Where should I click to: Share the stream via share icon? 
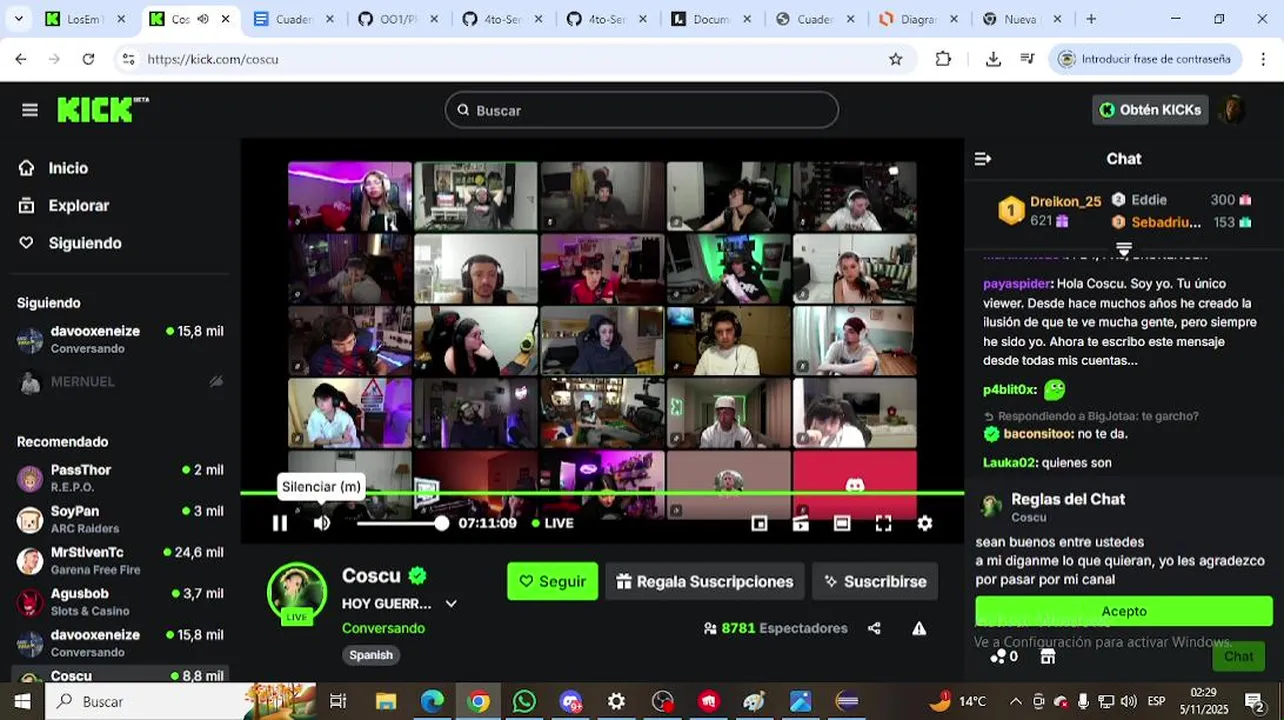pyautogui.click(x=874, y=628)
